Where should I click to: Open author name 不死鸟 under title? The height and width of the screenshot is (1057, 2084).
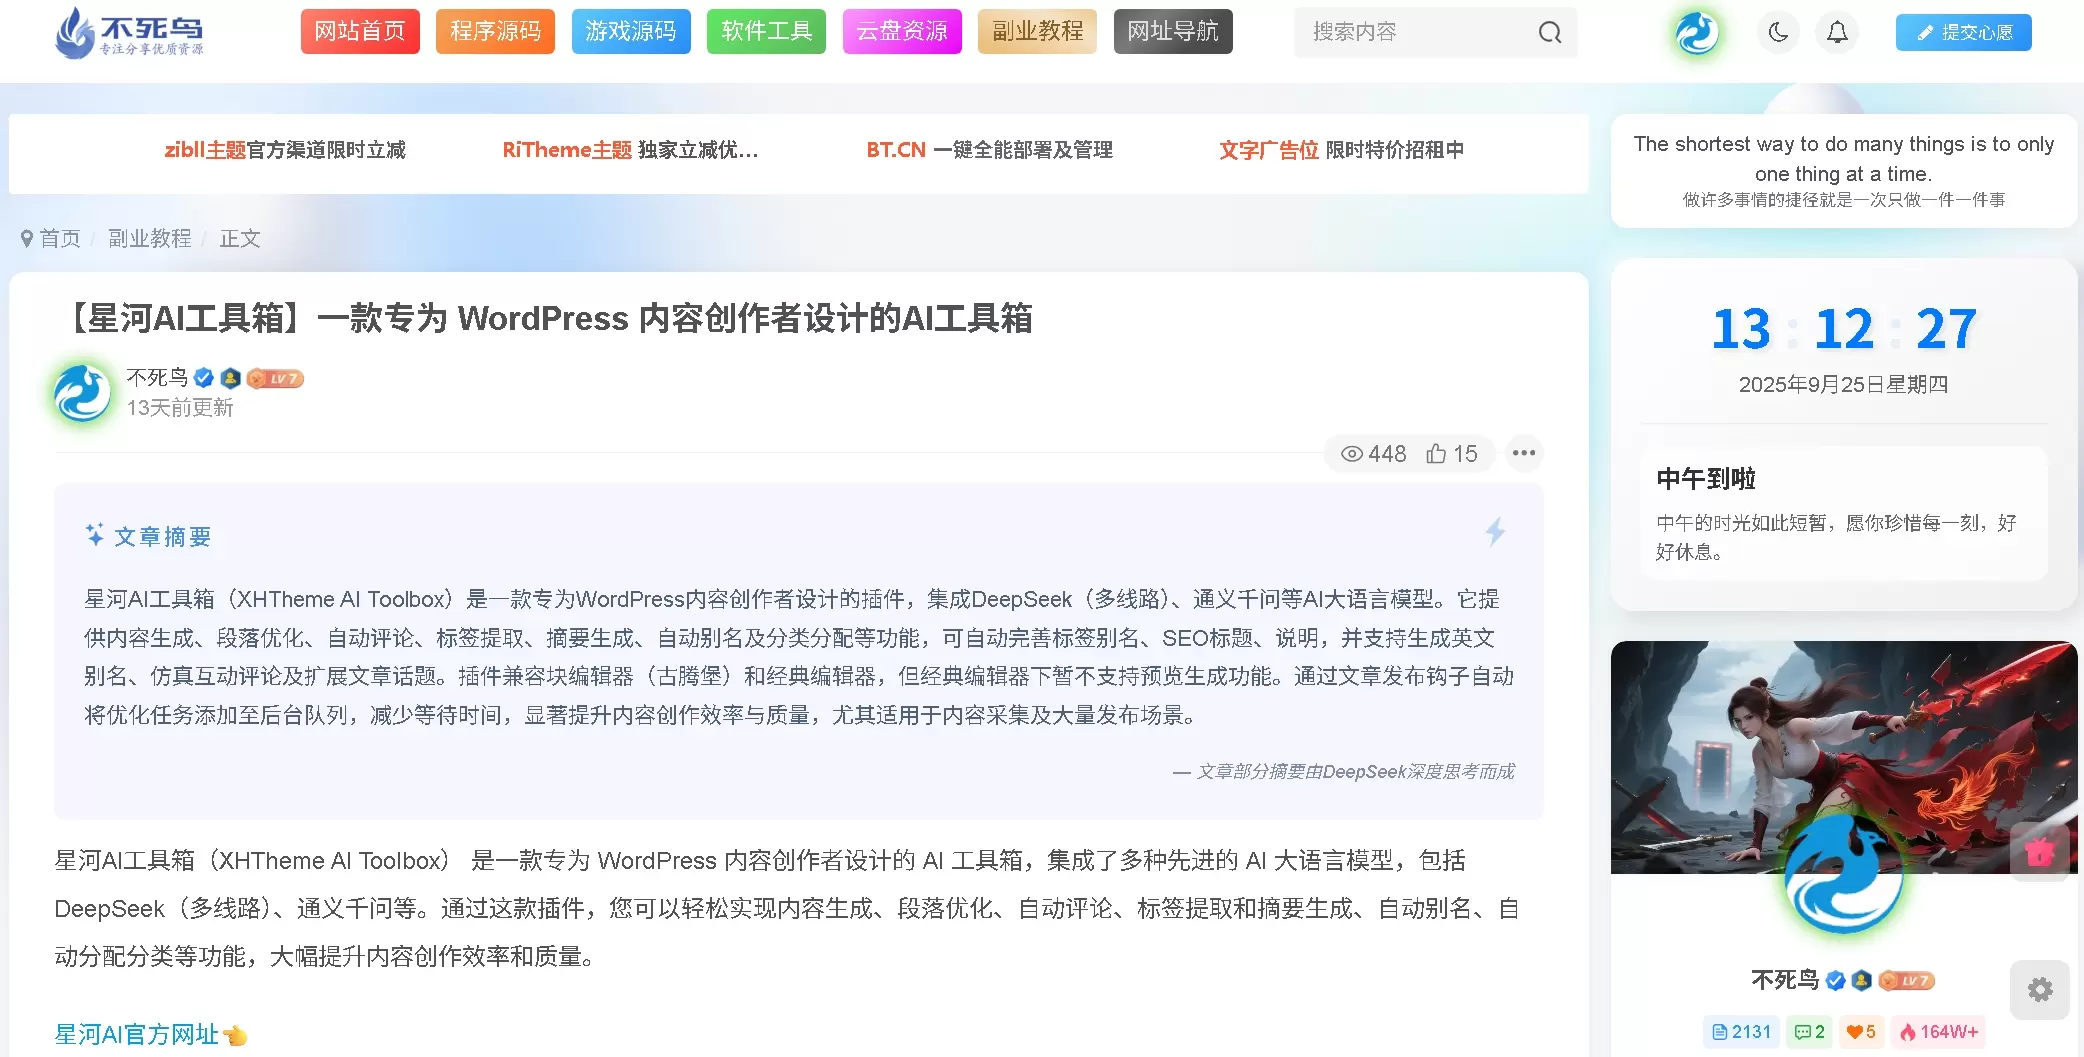pyautogui.click(x=157, y=378)
